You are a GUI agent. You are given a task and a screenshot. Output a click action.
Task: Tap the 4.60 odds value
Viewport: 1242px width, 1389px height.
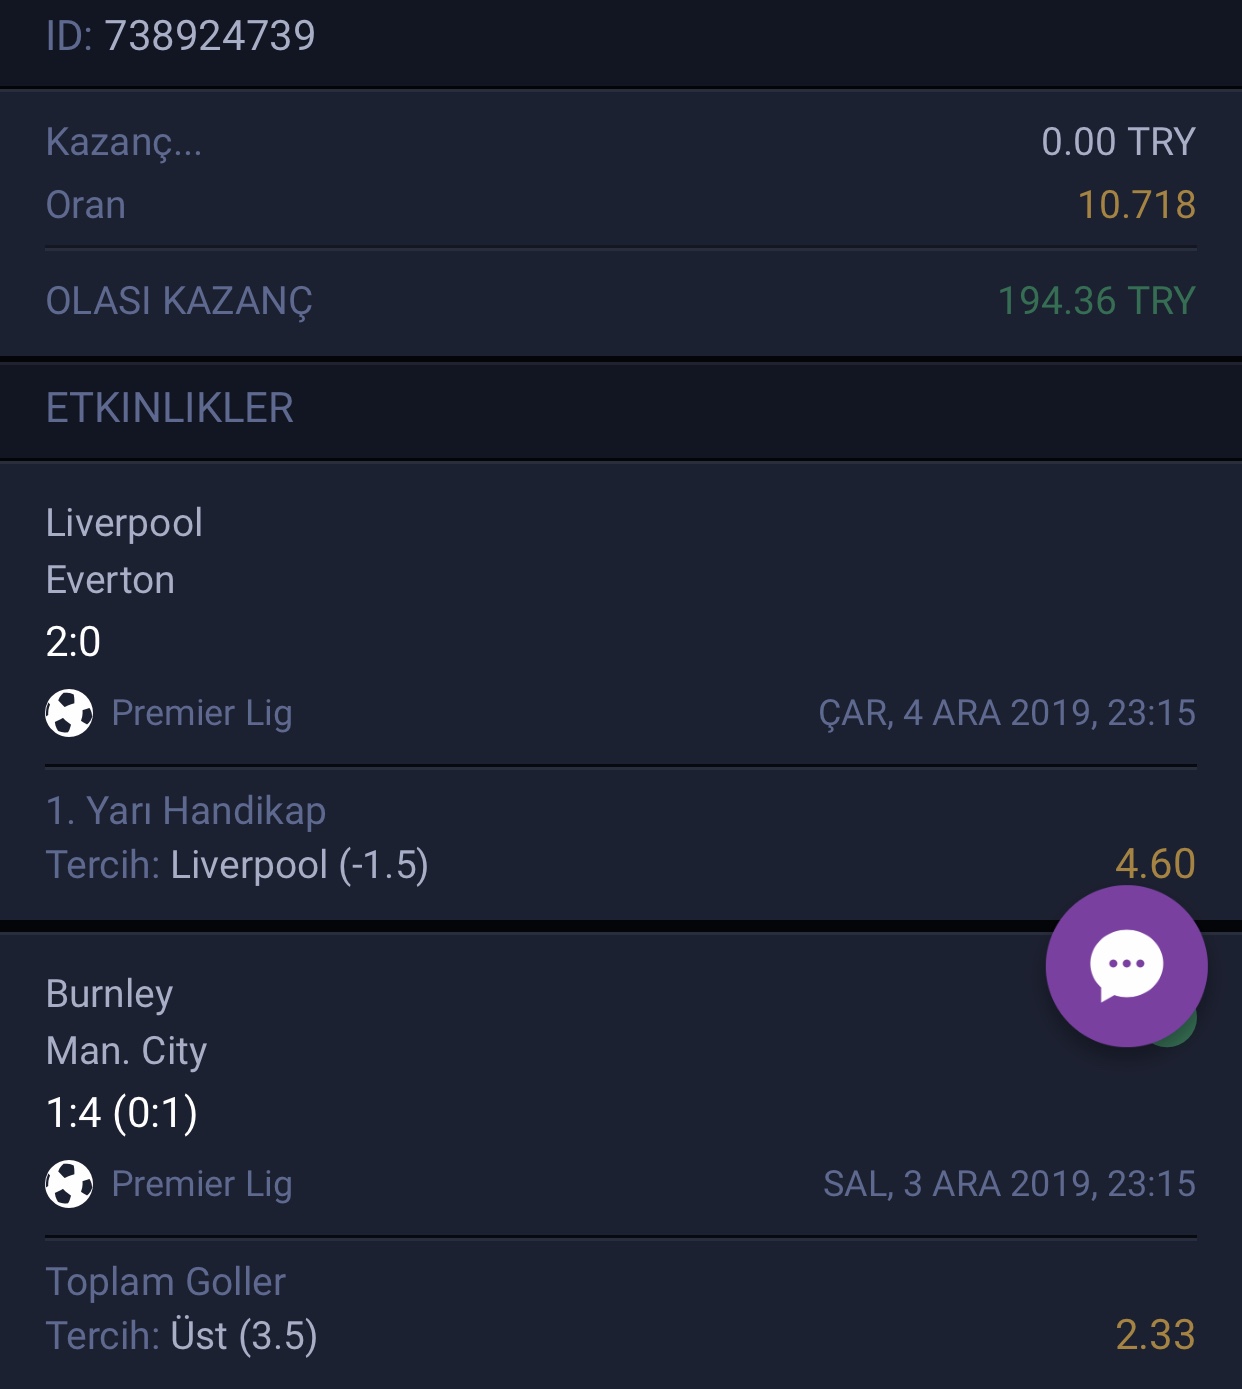coord(1155,864)
